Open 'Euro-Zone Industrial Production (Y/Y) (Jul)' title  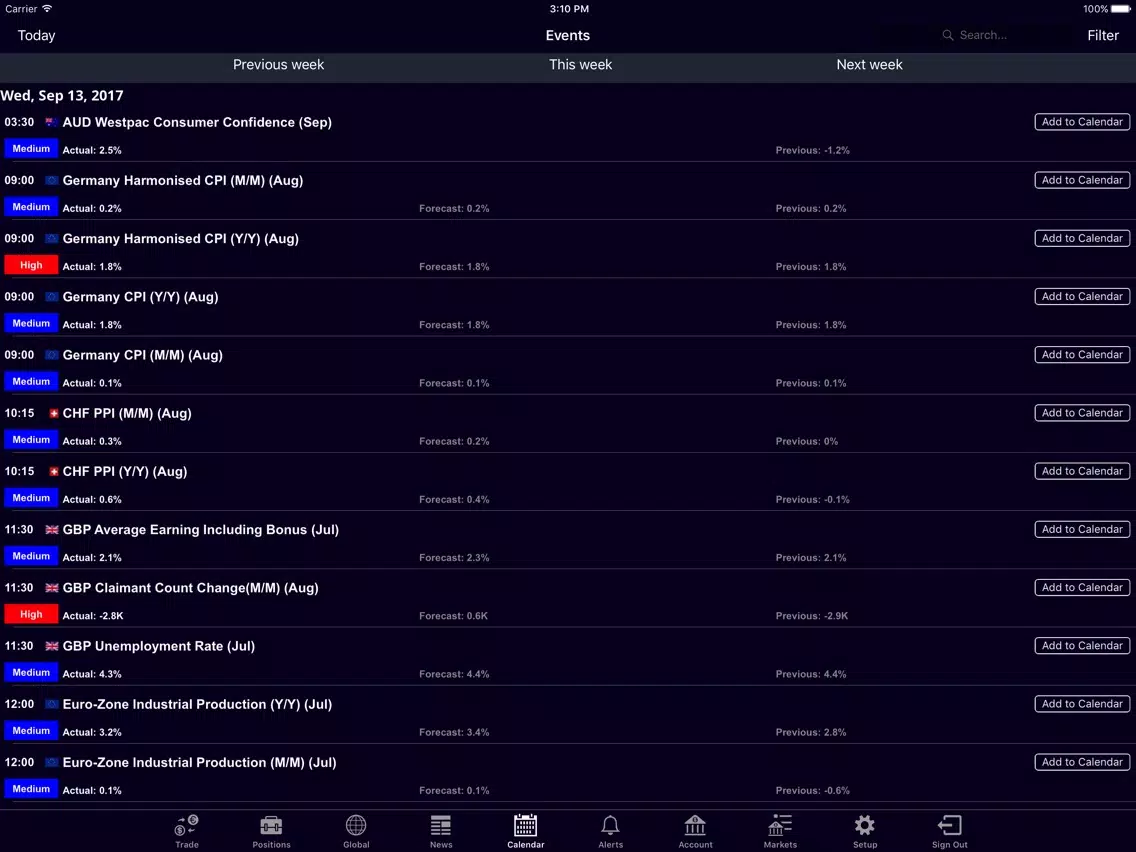pyautogui.click(x=197, y=704)
